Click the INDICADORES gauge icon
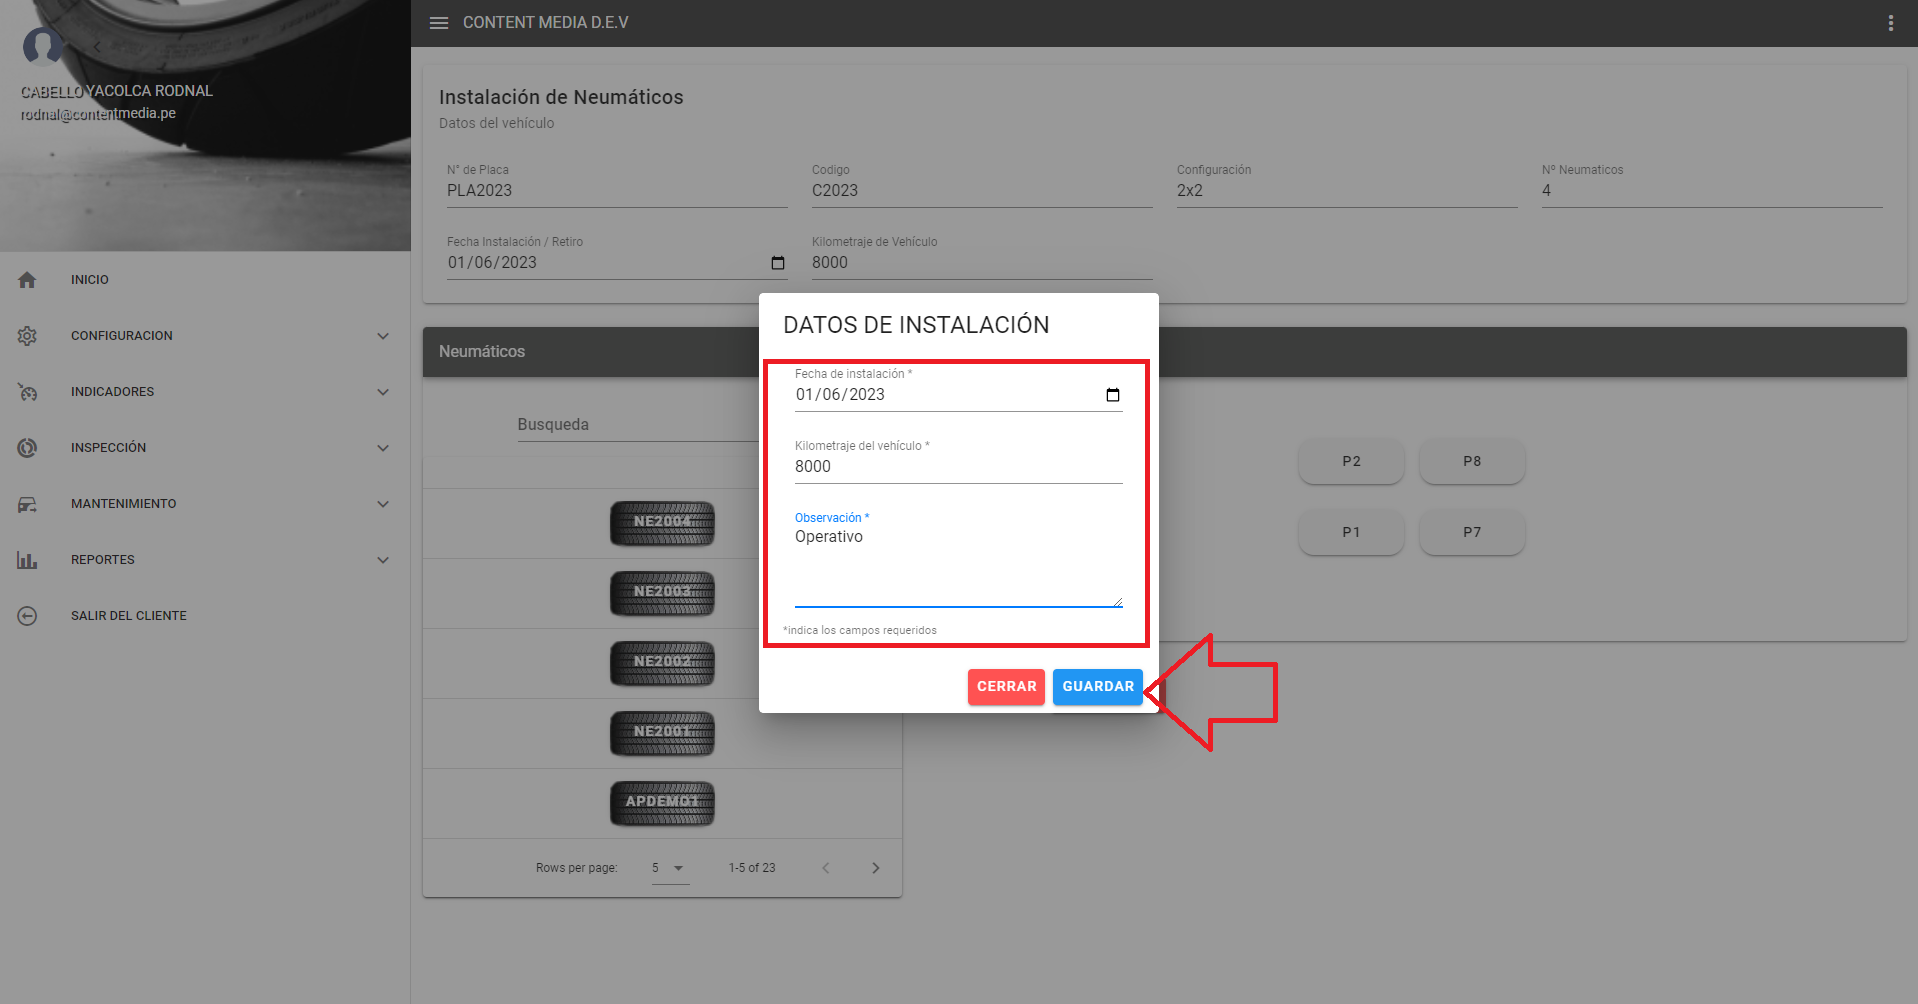Screen dimensions: 1918x1004 (27, 392)
